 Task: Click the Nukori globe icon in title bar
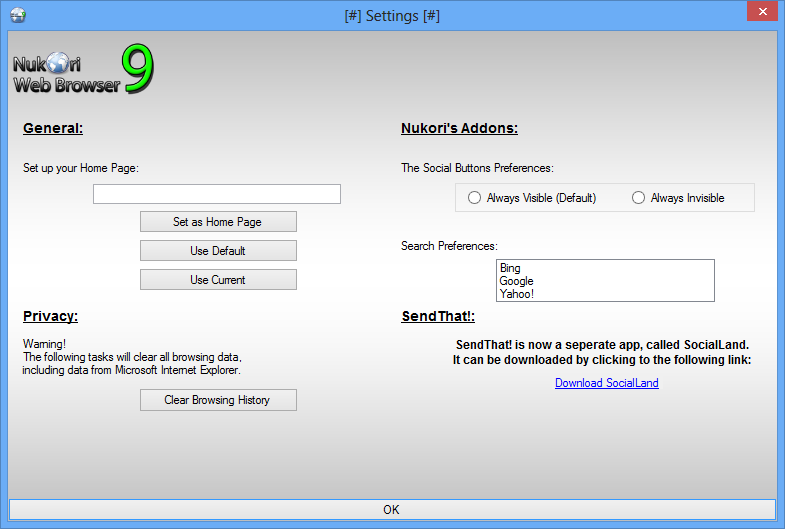18,15
